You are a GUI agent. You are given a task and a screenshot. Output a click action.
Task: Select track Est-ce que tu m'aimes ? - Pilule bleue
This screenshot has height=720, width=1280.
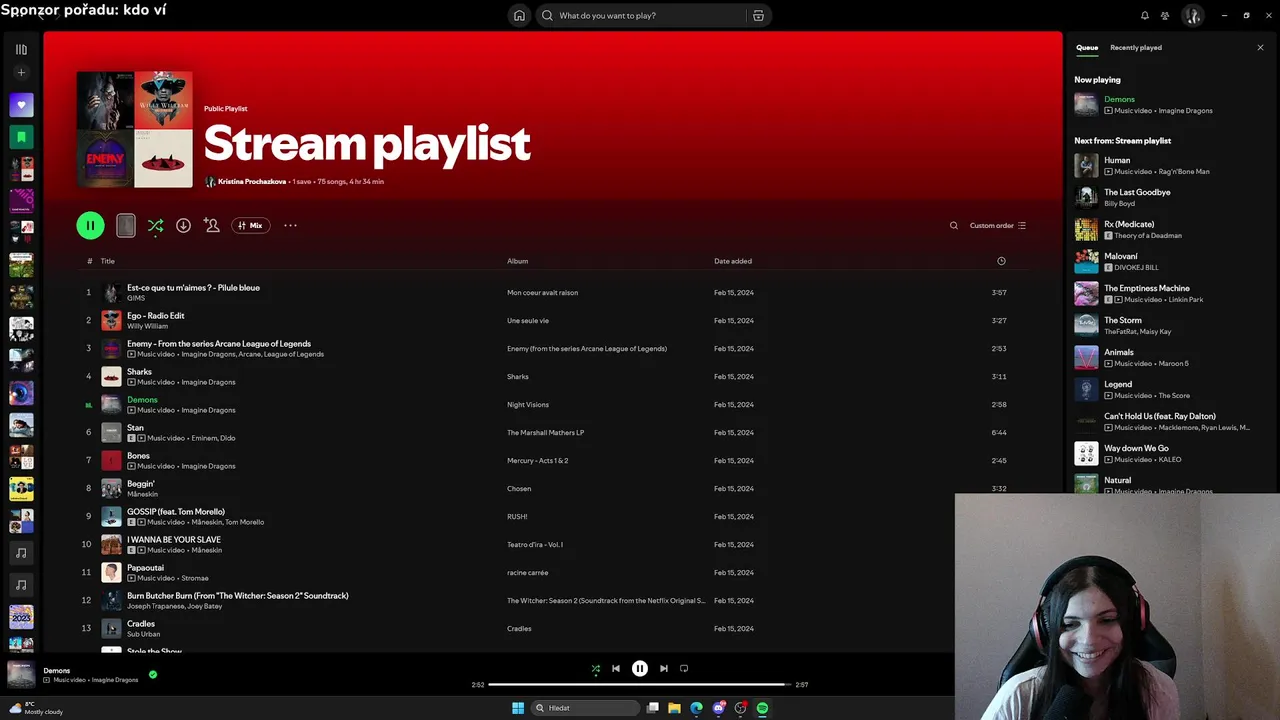coord(193,288)
